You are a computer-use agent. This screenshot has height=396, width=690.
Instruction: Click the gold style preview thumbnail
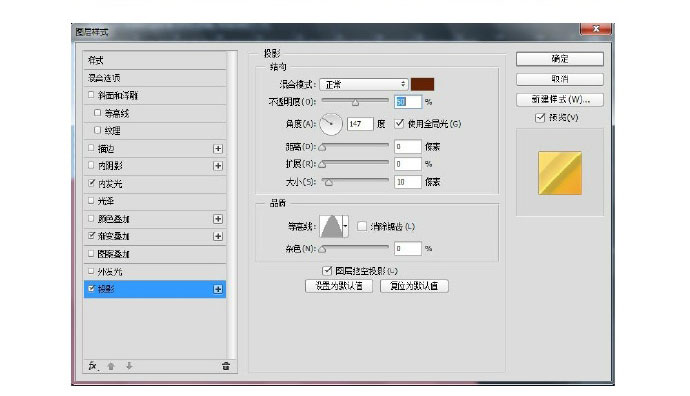tap(560, 173)
